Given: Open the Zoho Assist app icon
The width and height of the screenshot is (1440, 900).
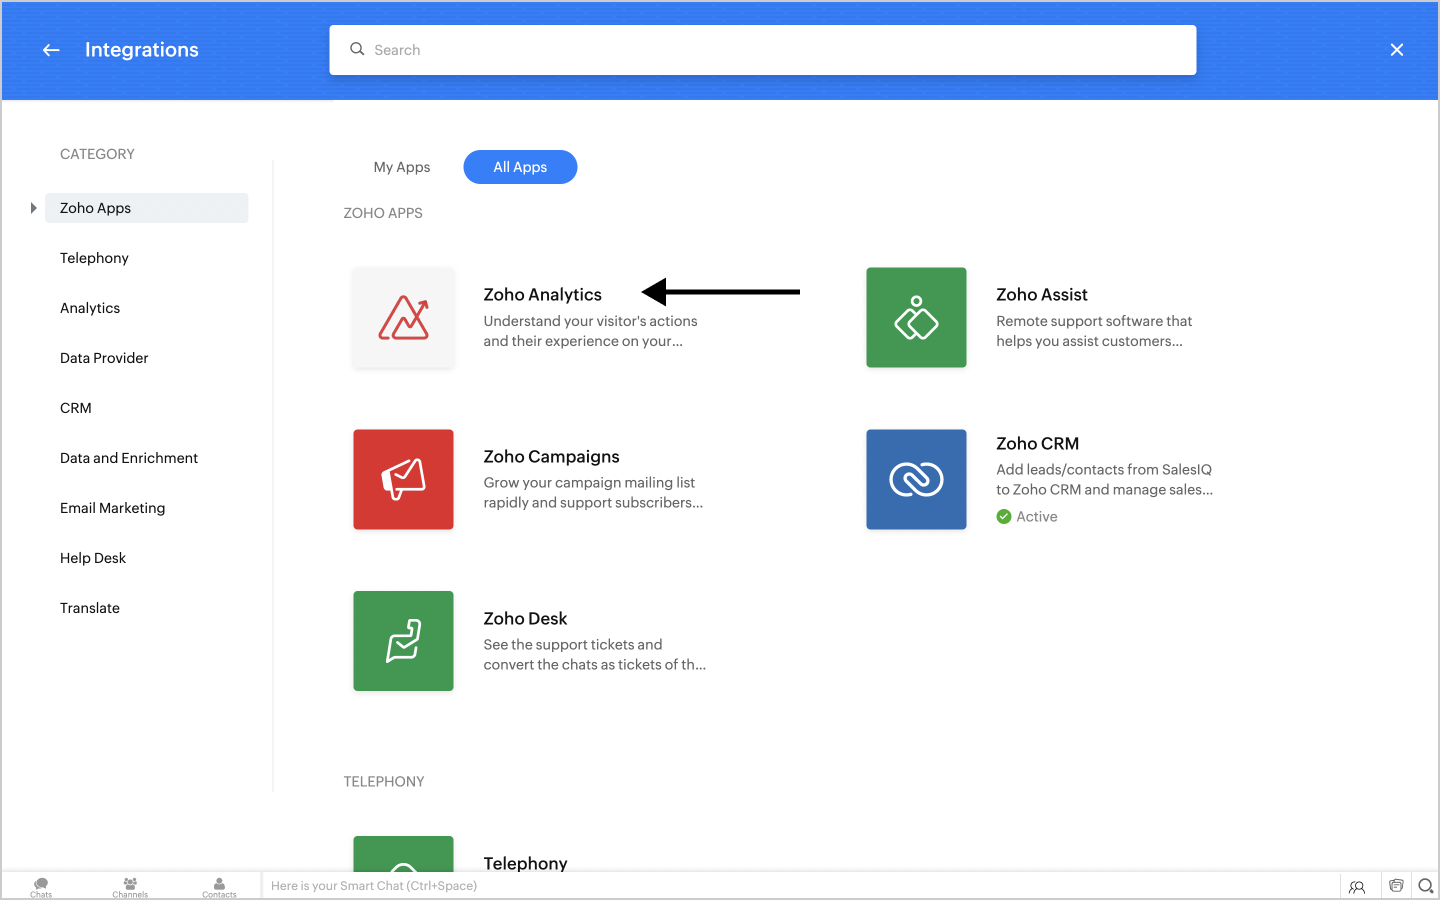Looking at the screenshot, I should coord(916,318).
